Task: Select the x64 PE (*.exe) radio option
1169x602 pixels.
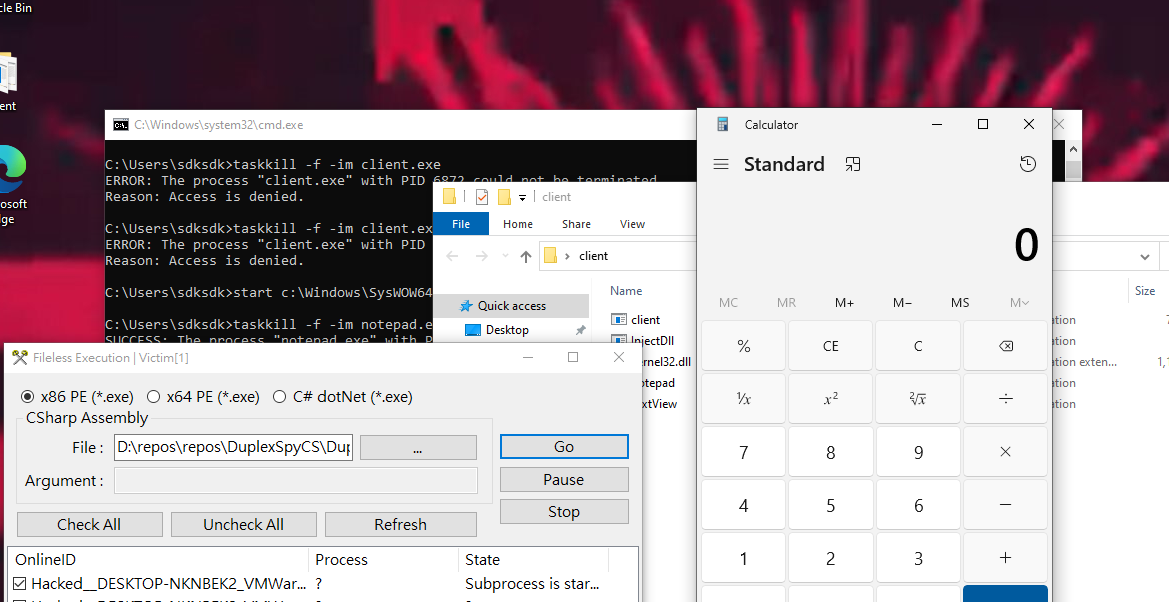Action: click(x=153, y=397)
